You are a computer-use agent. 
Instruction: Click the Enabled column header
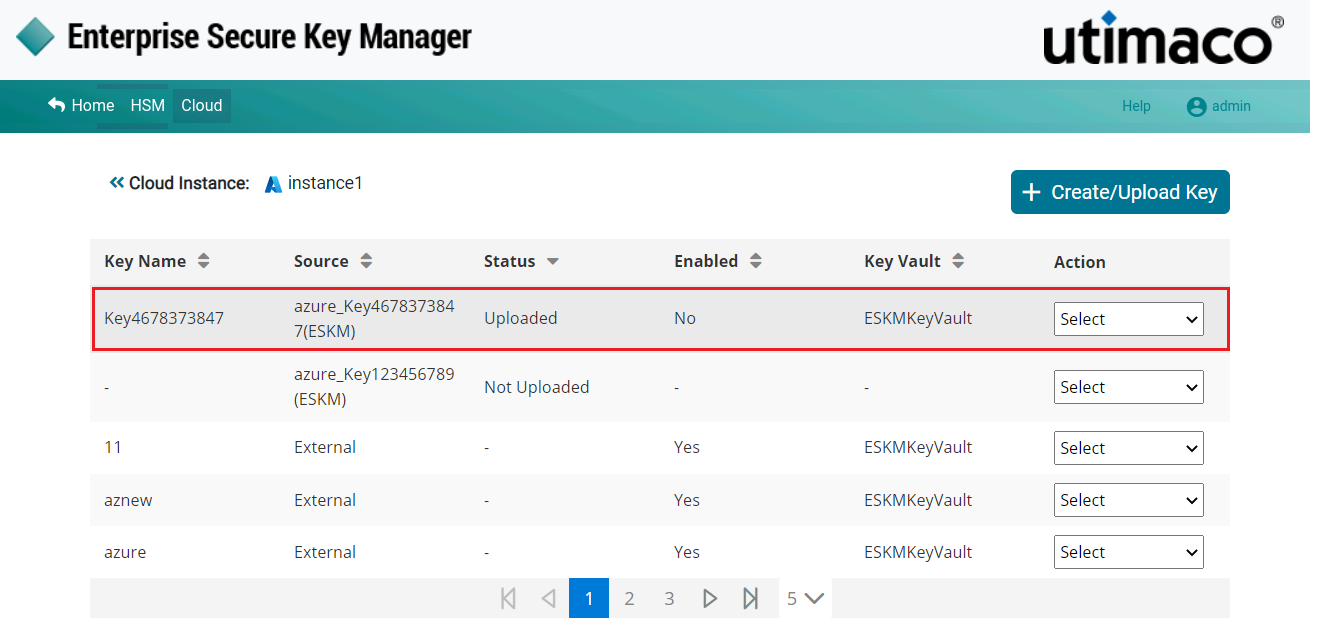click(x=706, y=261)
